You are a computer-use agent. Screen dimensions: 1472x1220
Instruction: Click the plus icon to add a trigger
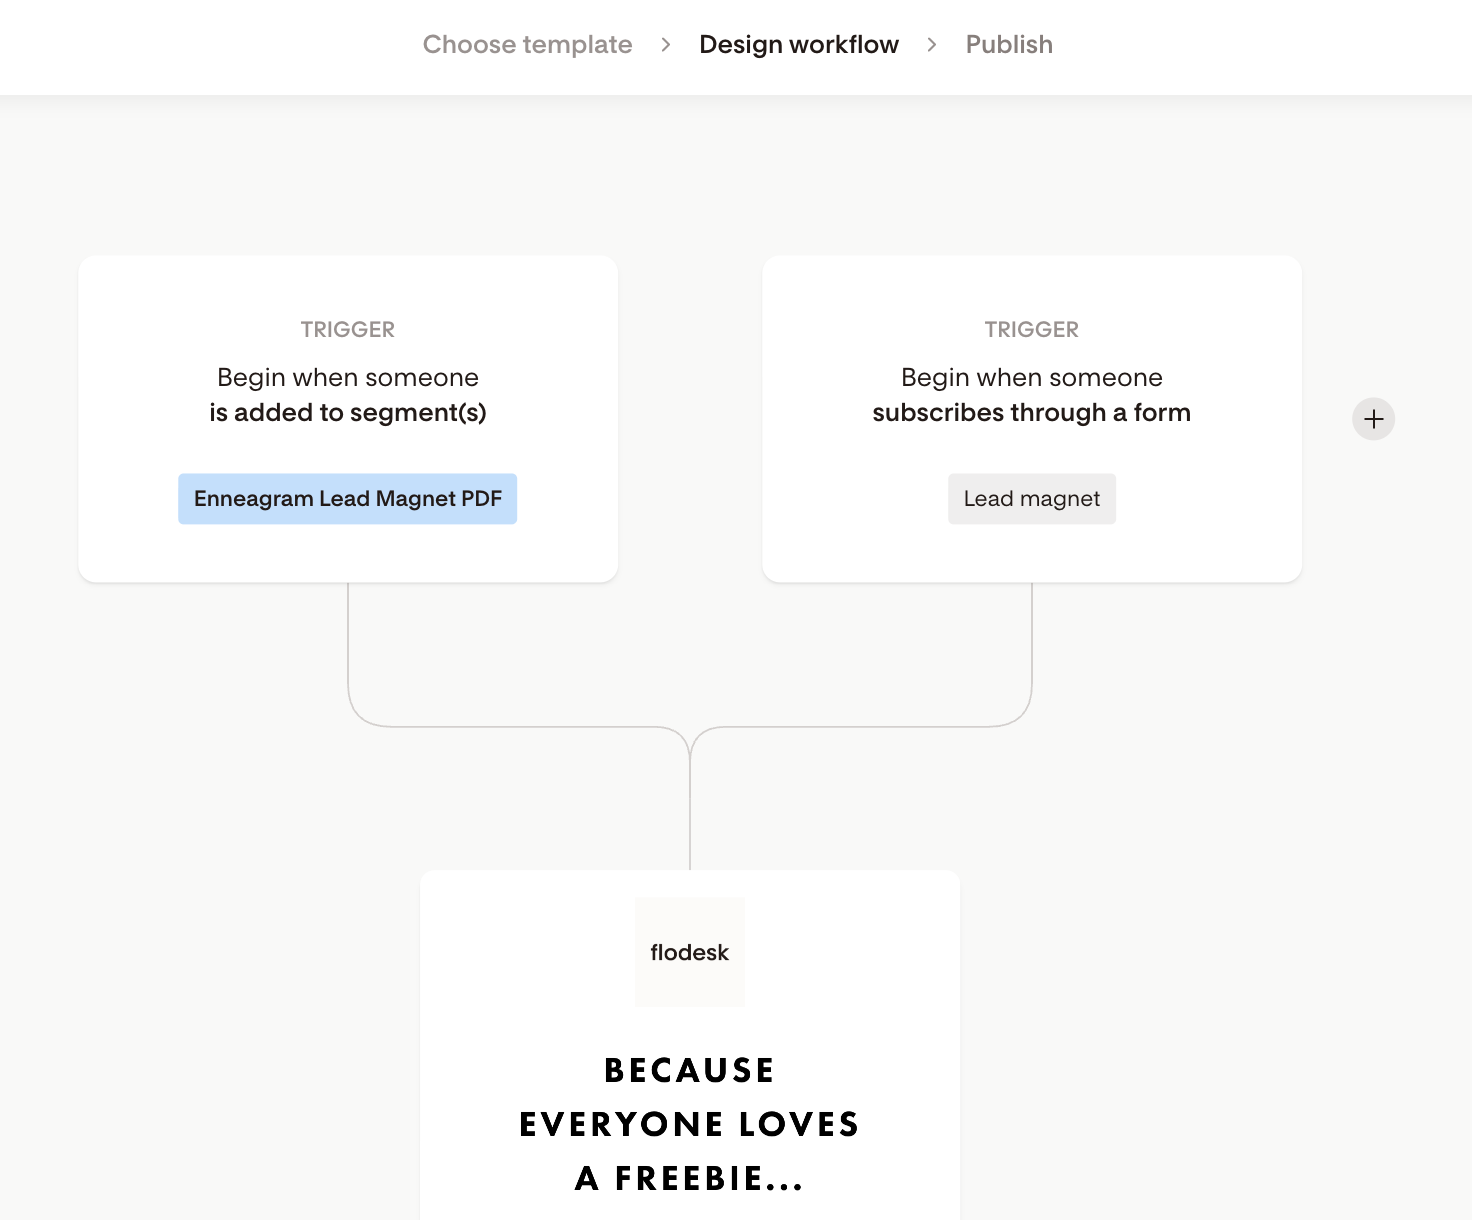1373,419
